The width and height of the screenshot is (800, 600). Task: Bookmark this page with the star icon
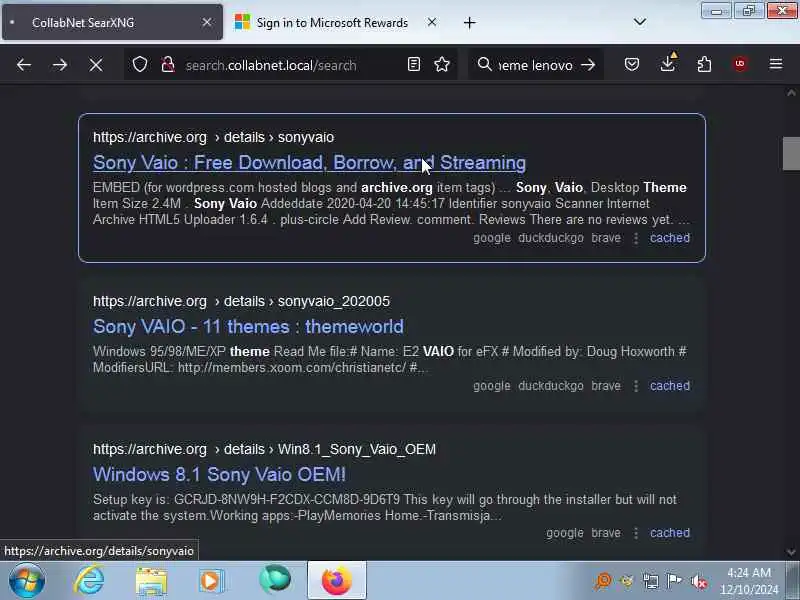pos(442,64)
